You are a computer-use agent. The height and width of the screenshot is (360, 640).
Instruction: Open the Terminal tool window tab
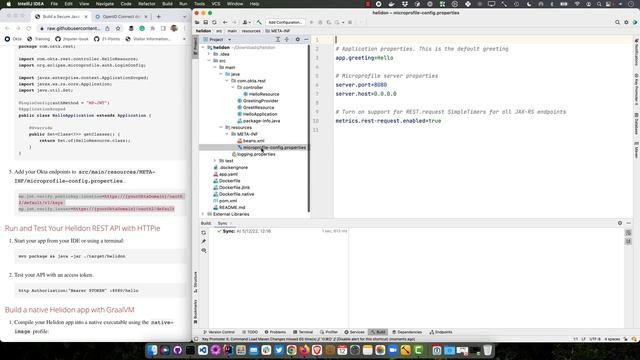pyautogui.click(x=303, y=332)
